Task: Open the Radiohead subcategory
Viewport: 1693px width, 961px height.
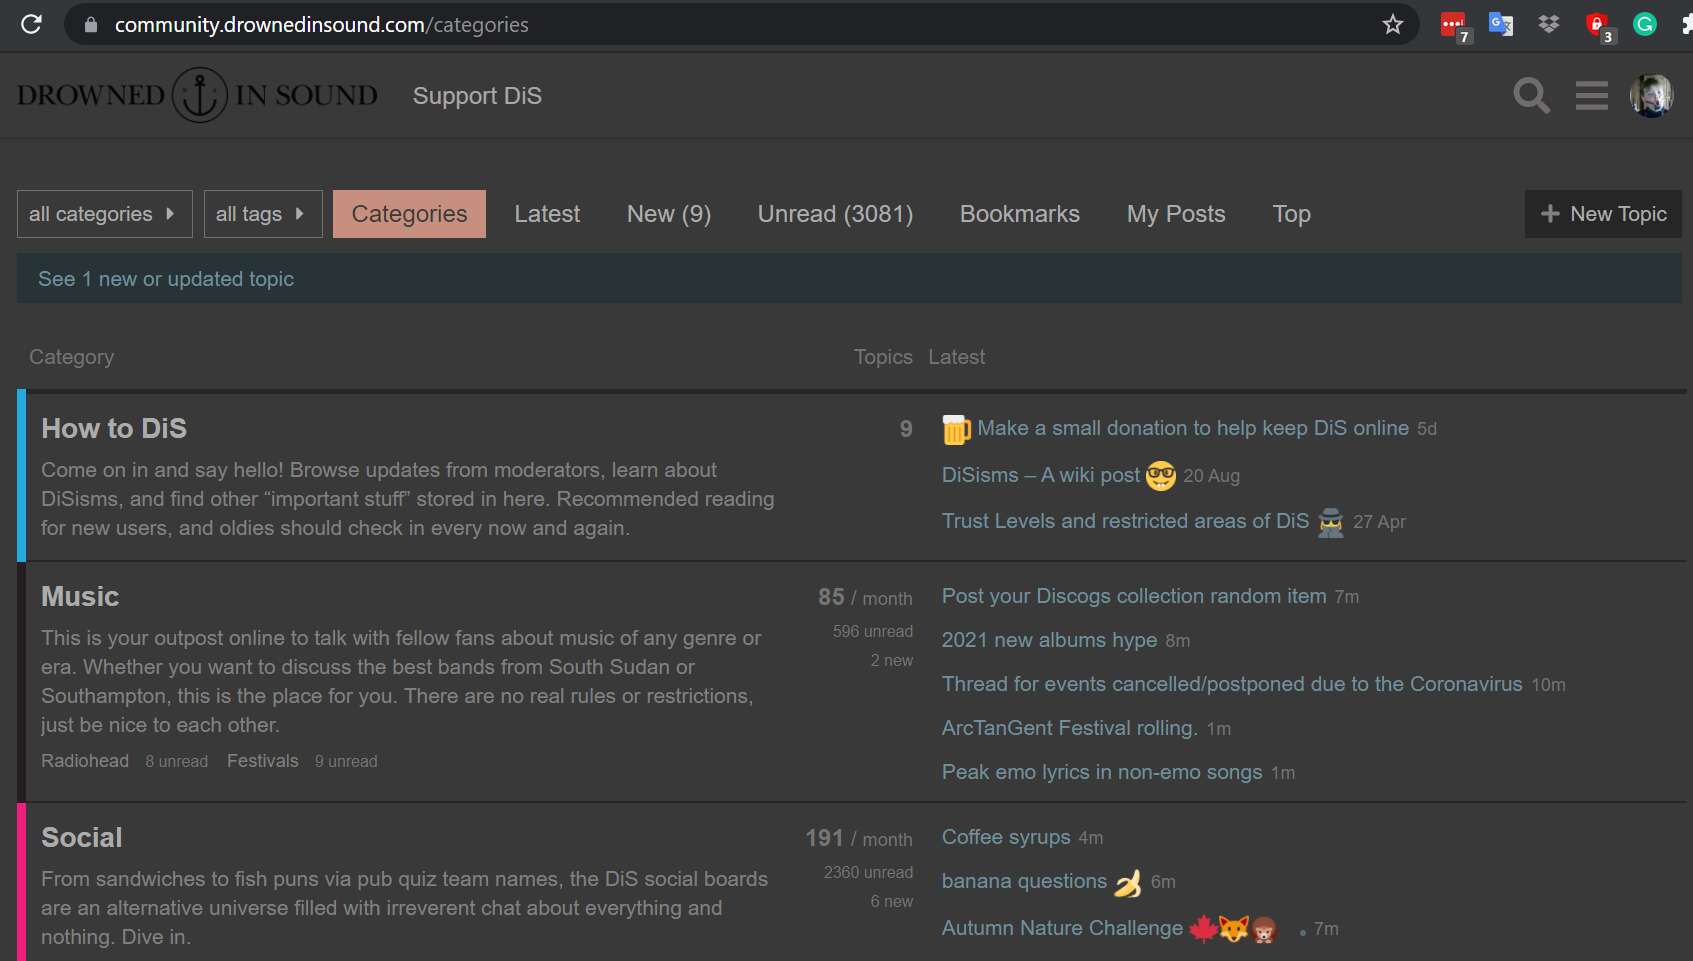Action: [85, 761]
